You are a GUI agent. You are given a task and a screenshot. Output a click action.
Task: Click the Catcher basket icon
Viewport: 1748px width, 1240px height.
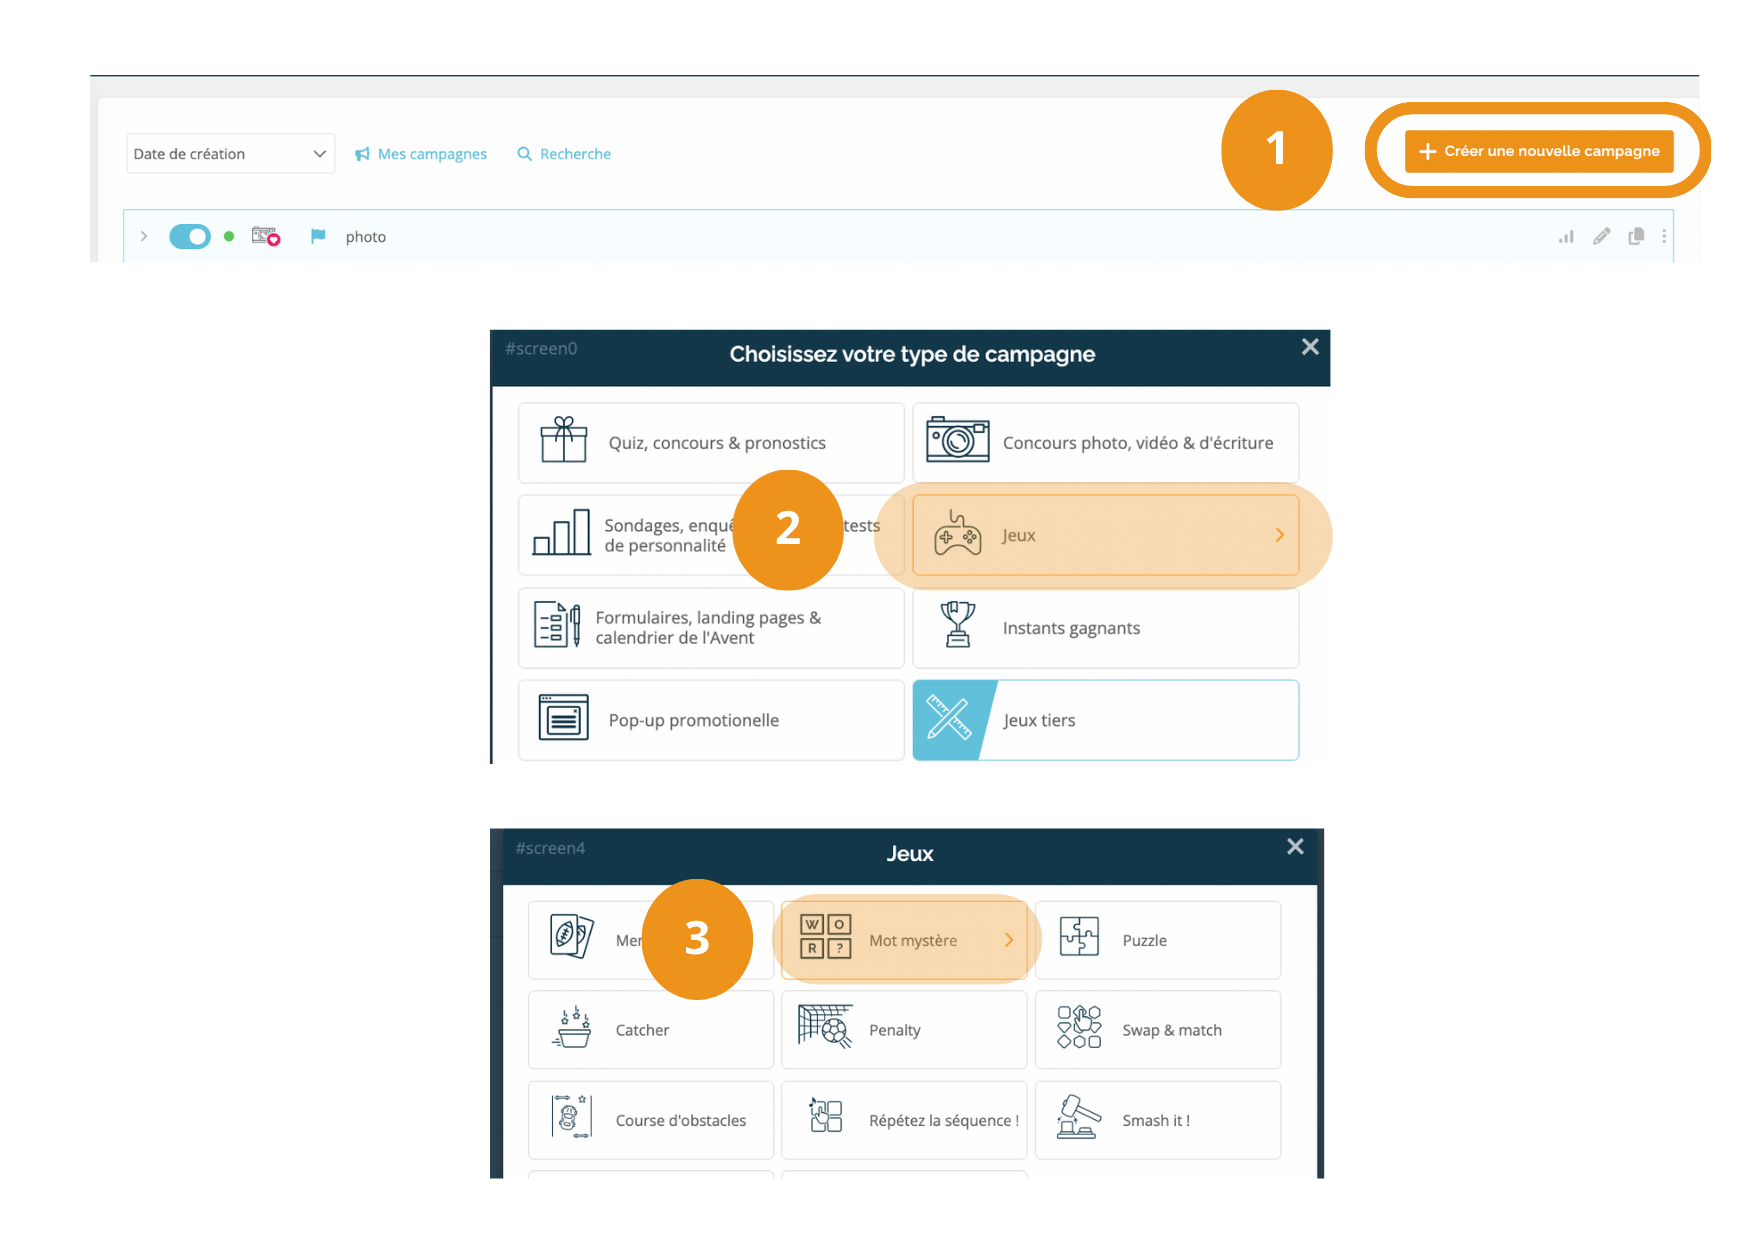tap(573, 1027)
